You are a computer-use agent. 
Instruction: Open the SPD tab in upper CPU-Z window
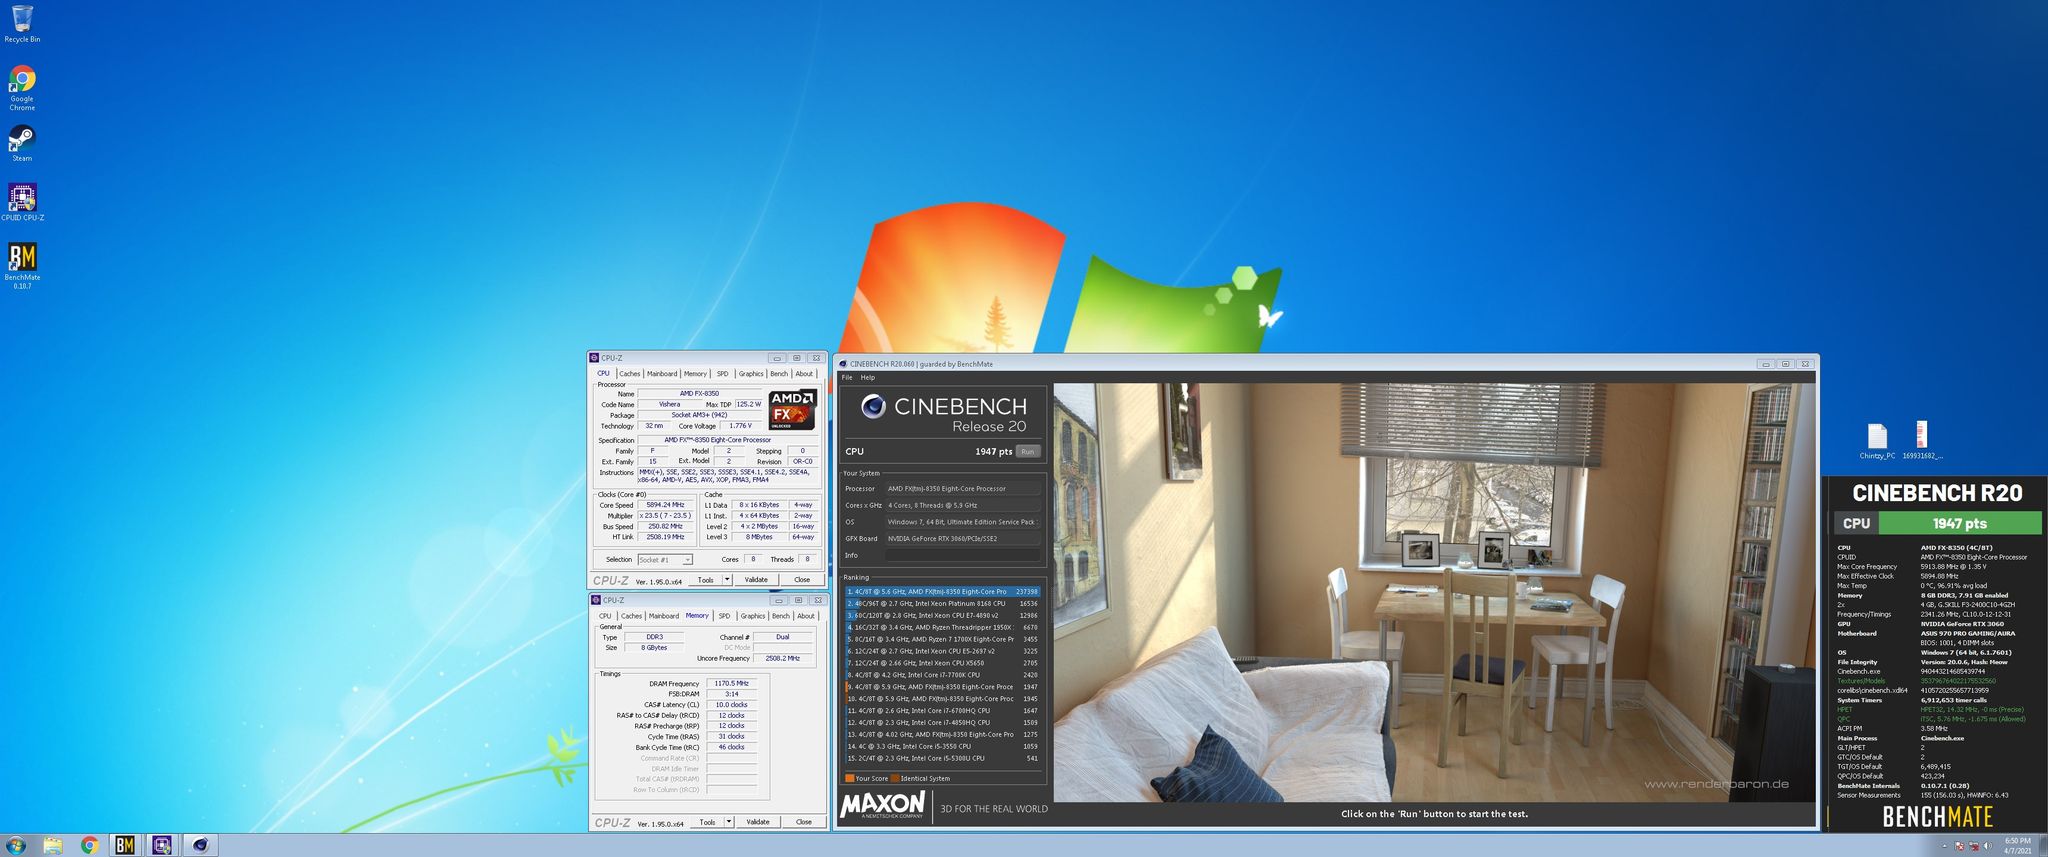[722, 374]
